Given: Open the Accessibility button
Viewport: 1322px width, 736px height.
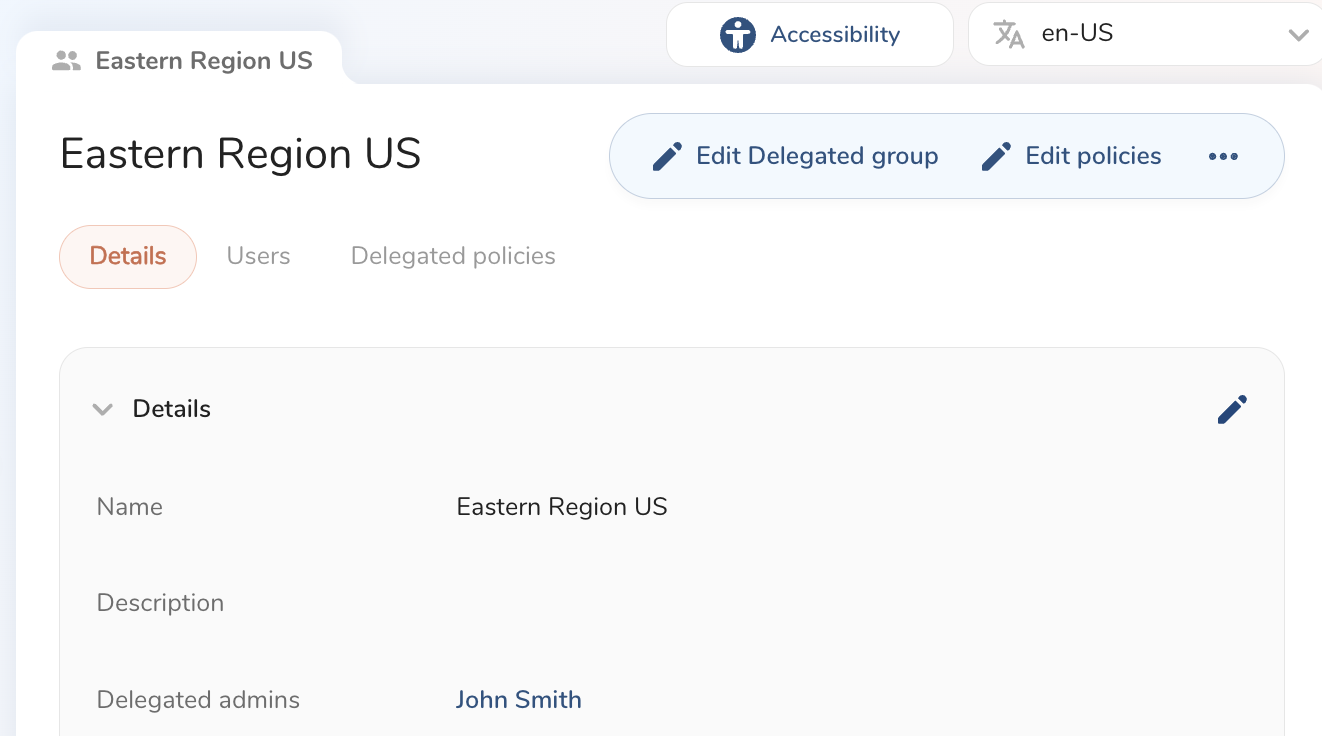Looking at the screenshot, I should pos(810,35).
